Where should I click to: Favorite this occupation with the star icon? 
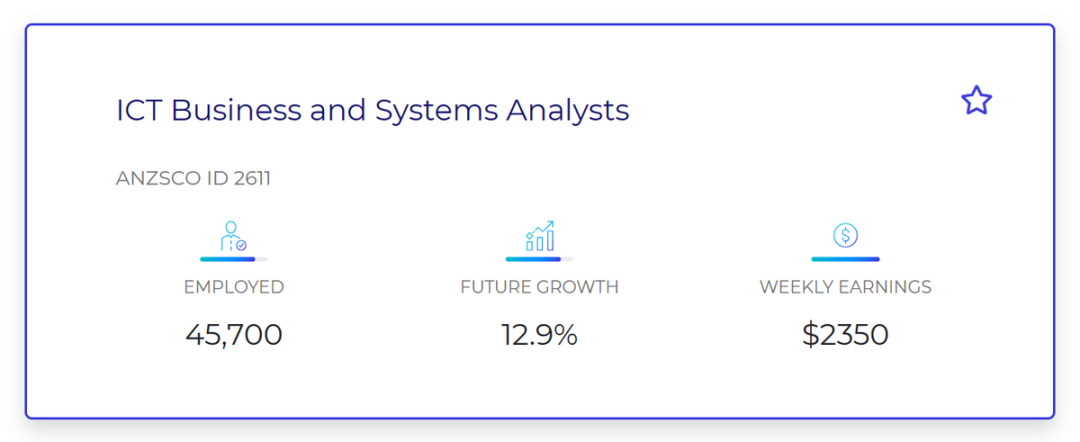(x=976, y=101)
